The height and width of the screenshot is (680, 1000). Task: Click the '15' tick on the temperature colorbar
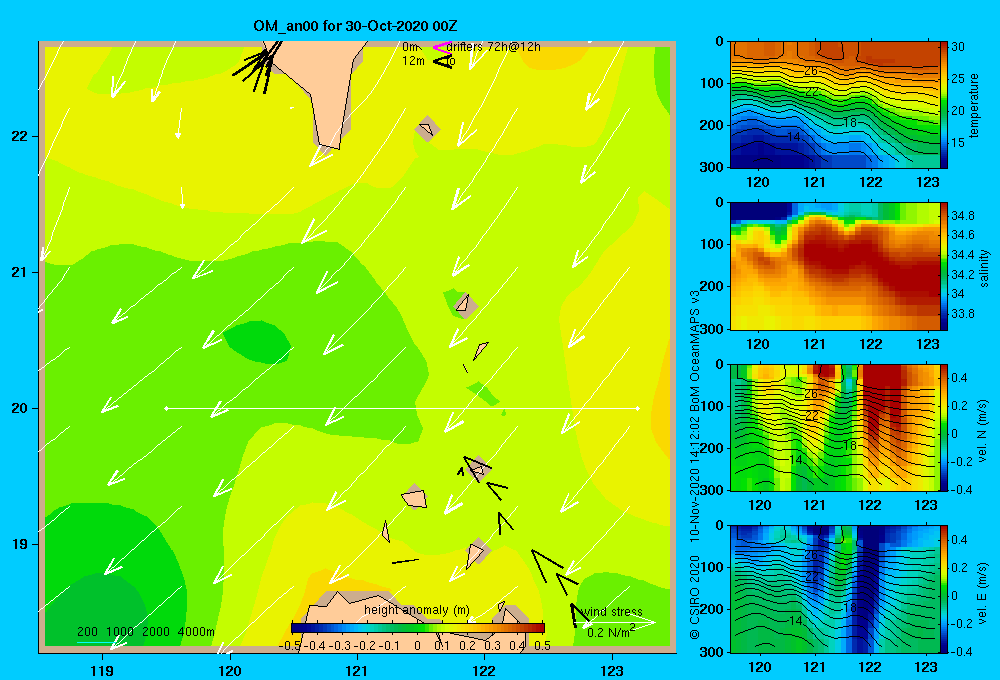coord(958,142)
